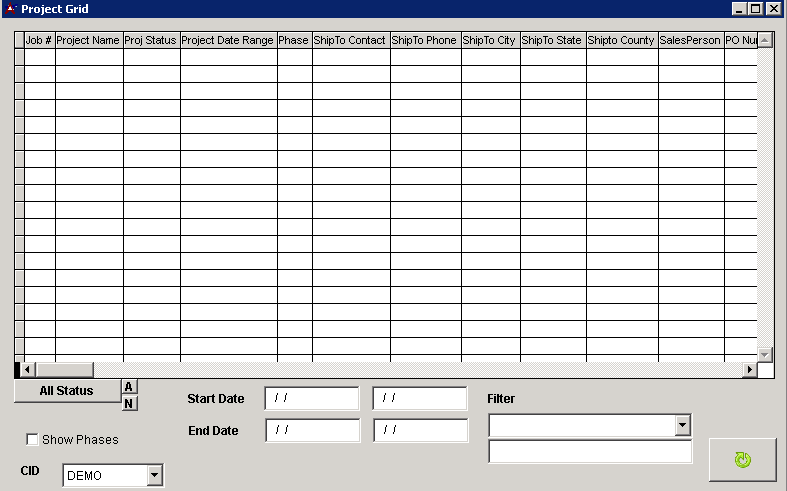Click the first Start Date field
This screenshot has height=491, width=787.
(311, 398)
